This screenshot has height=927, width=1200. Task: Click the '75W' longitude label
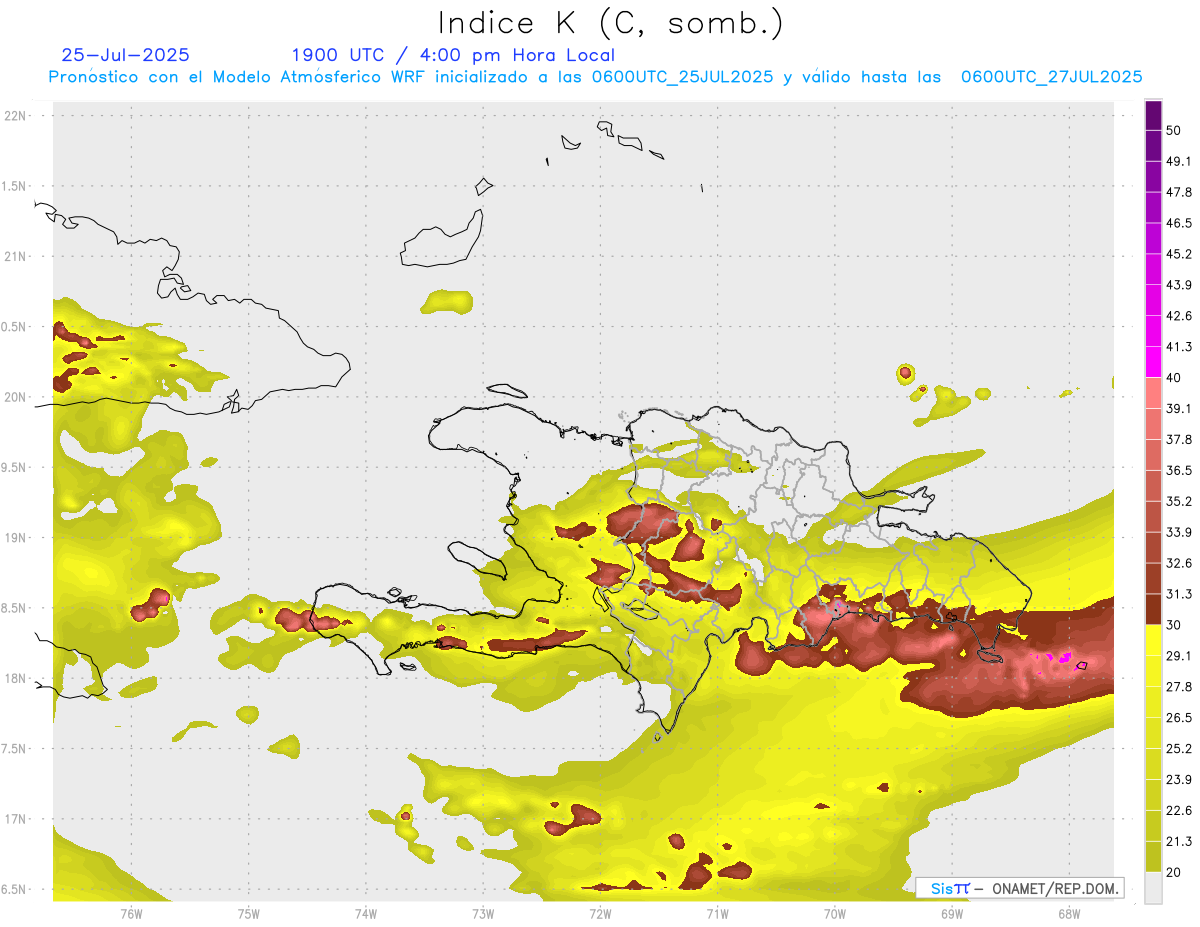click(249, 913)
